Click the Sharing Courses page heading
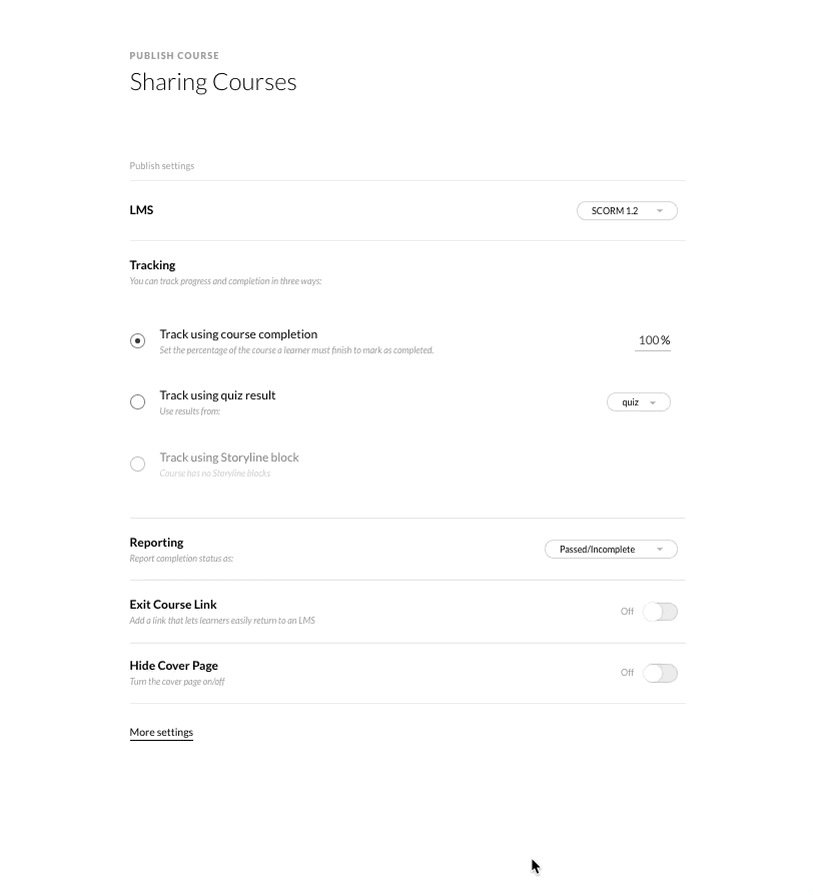 pyautogui.click(x=213, y=82)
